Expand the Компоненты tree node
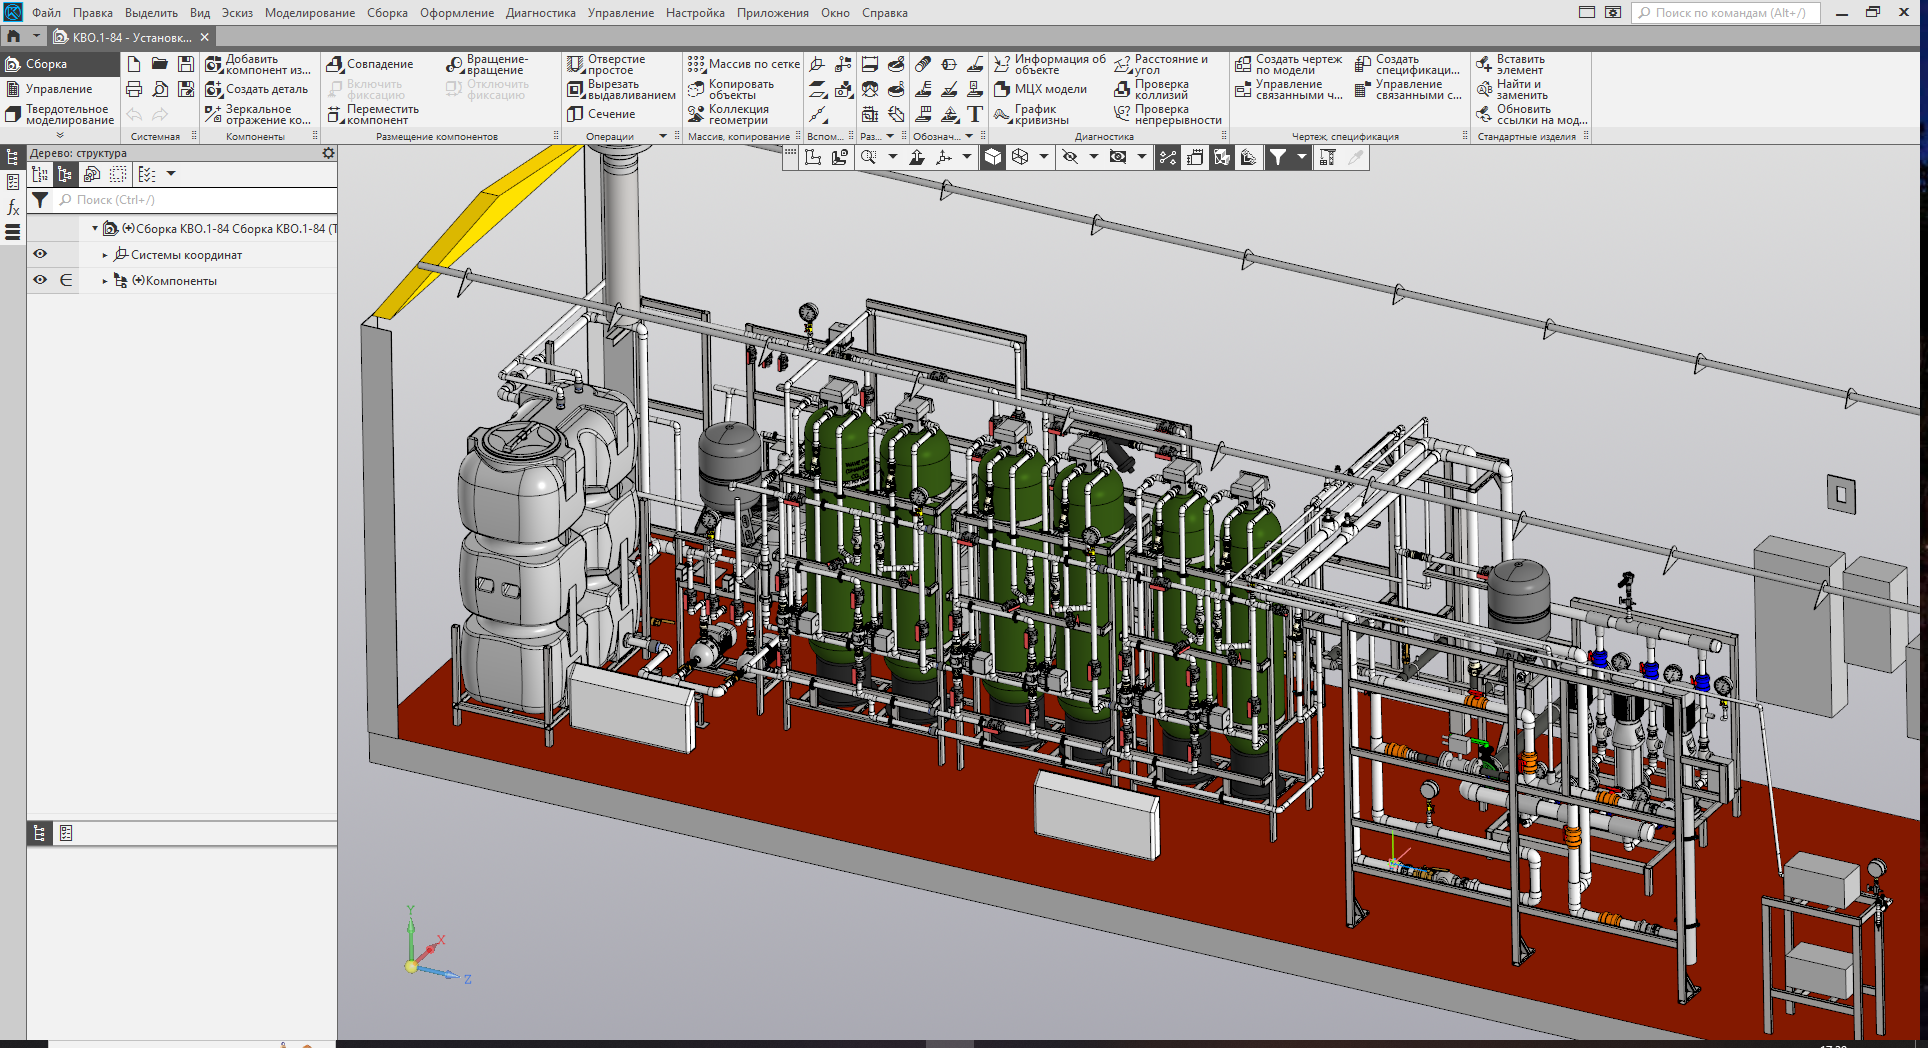Screen dimensions: 1928x1048 tap(105, 281)
